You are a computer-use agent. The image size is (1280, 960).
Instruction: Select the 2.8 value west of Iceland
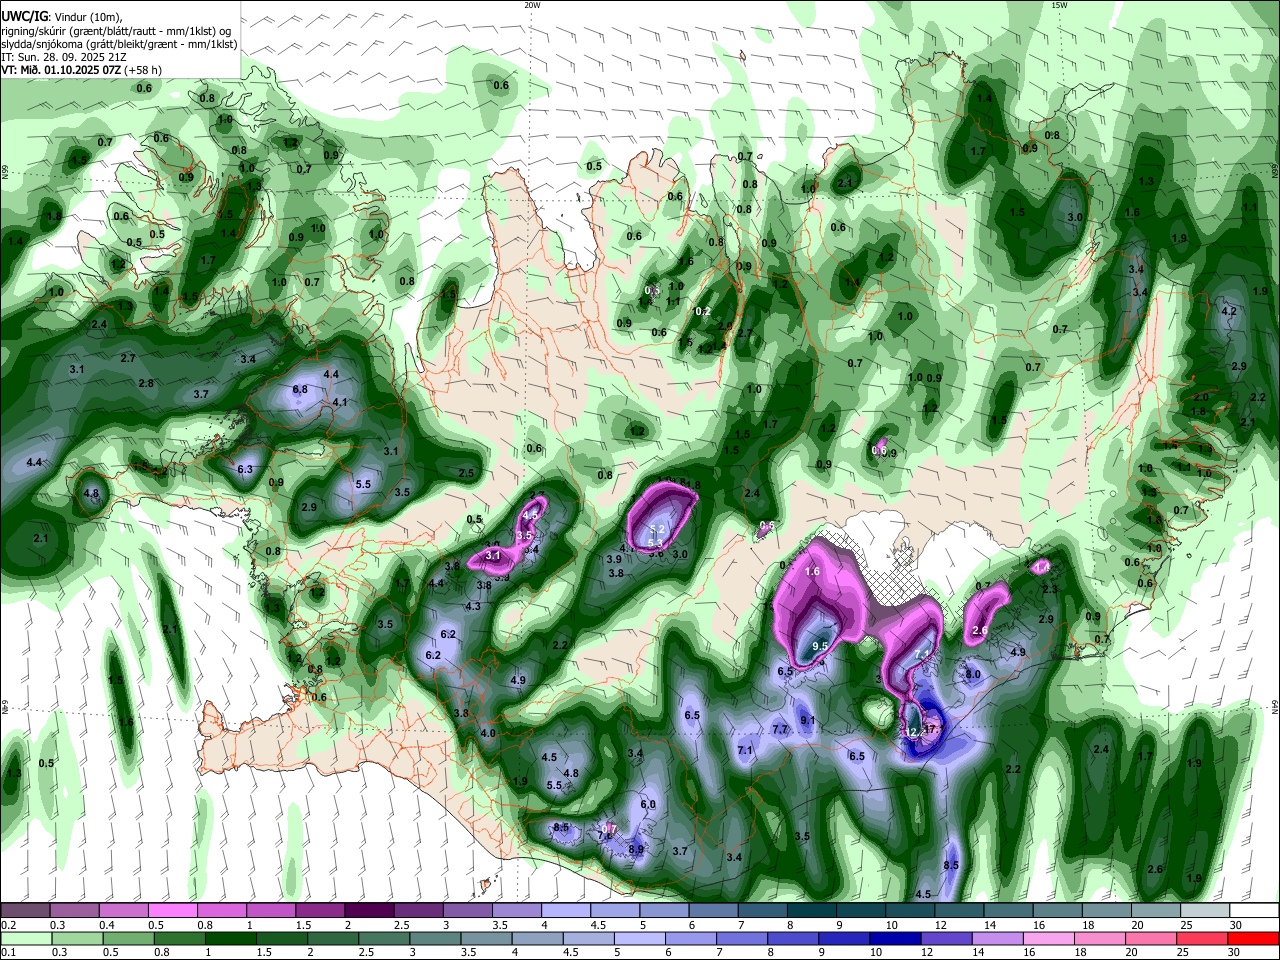(146, 383)
